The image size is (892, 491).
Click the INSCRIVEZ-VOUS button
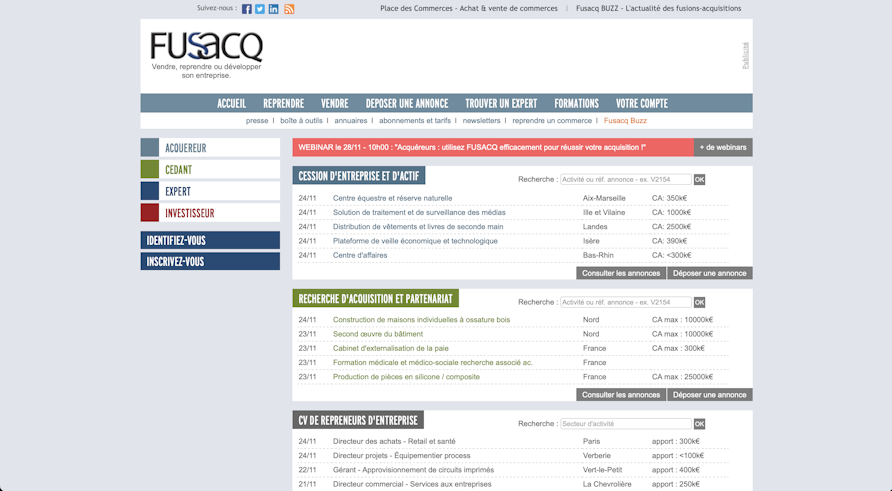click(x=210, y=261)
